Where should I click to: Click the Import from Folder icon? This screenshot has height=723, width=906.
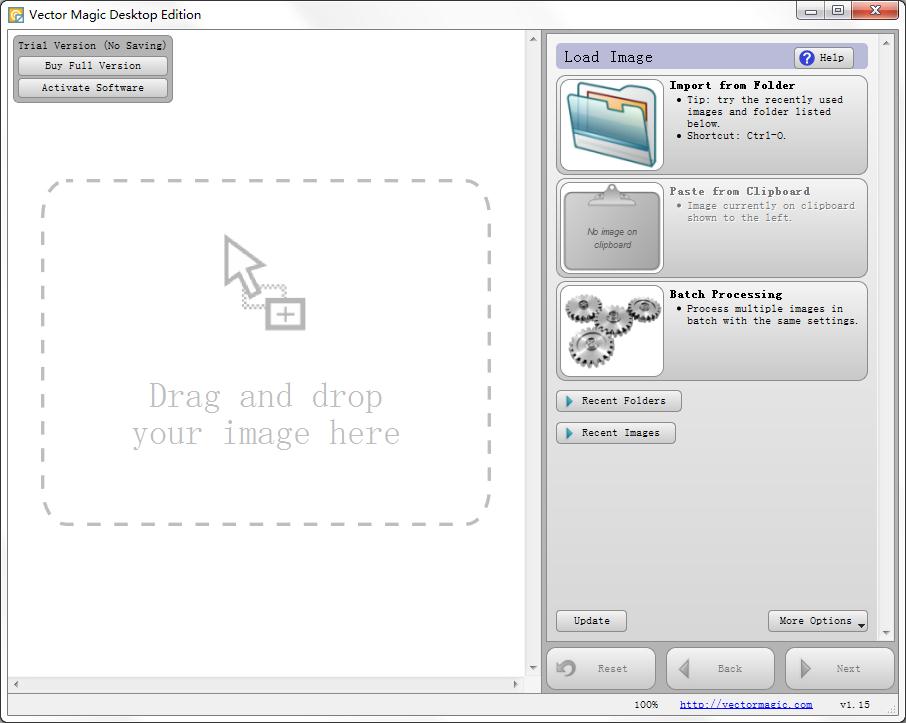(612, 125)
